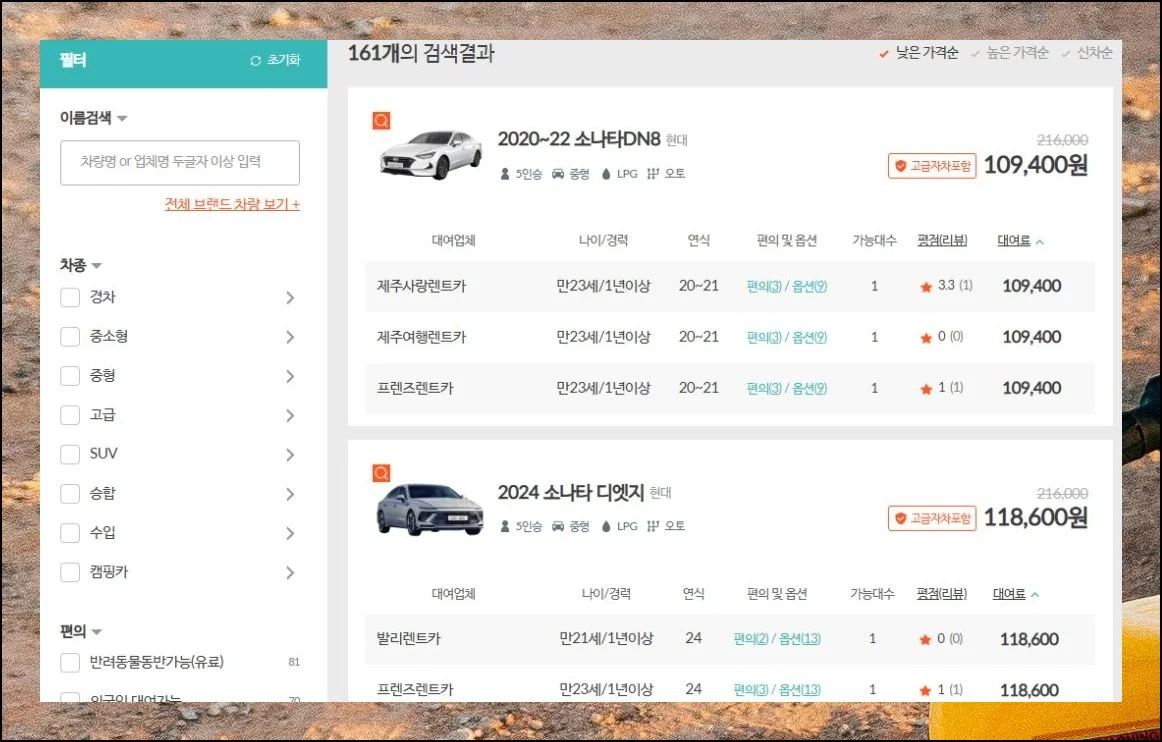Click the 고급자차포함 badge on 소나타 디엣지
Viewport: 1162px width, 742px height.
click(x=932, y=518)
